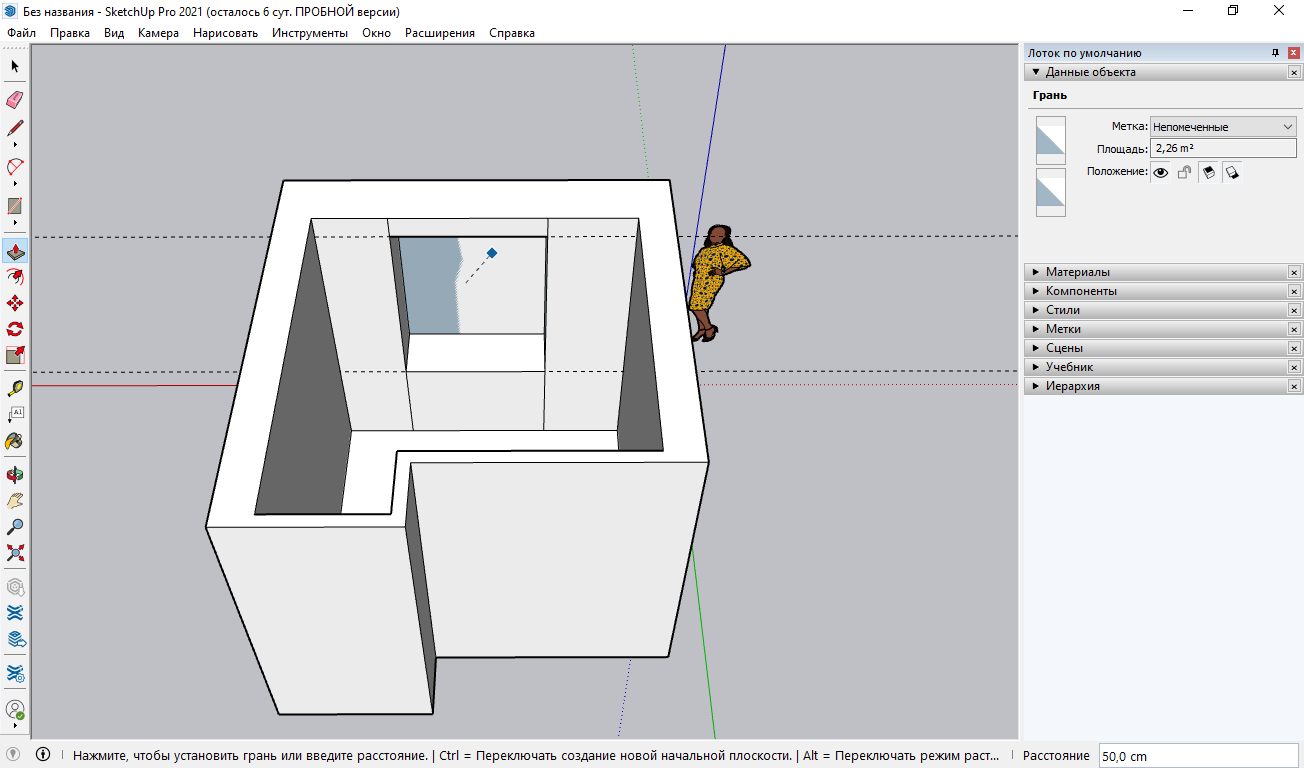Toggle the cast shadows icon
This screenshot has width=1304, height=768.
tap(1232, 172)
